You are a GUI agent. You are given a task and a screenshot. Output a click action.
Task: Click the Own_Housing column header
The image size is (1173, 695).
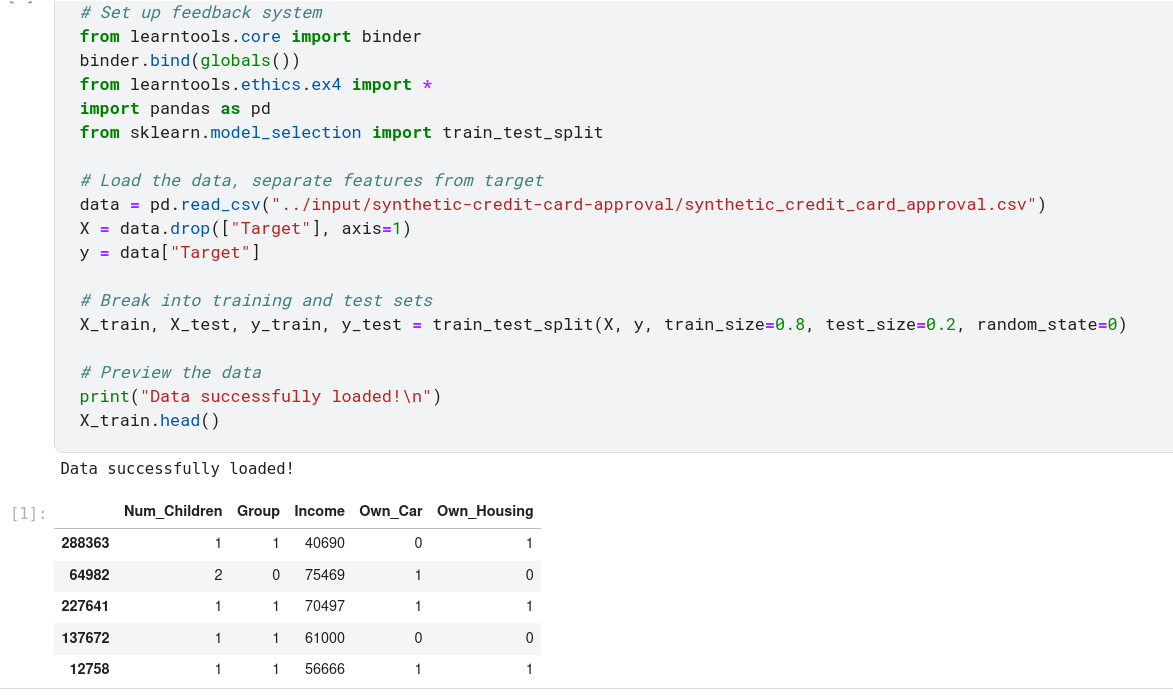click(x=485, y=511)
